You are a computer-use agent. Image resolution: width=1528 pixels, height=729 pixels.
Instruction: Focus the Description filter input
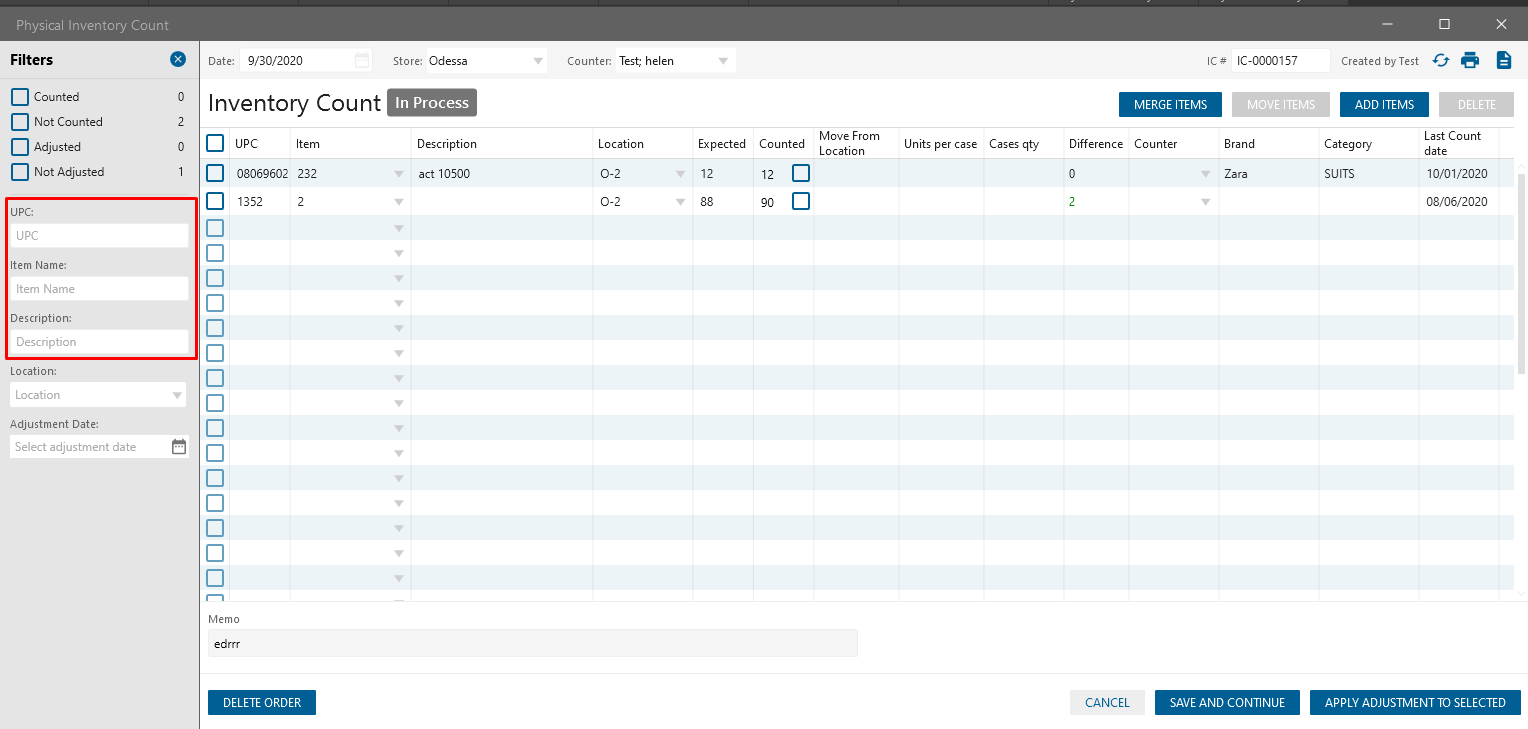[98, 341]
